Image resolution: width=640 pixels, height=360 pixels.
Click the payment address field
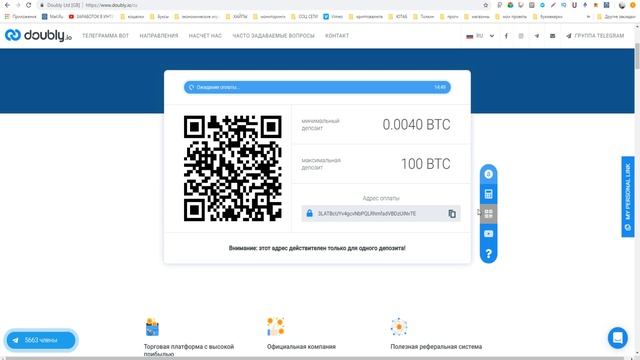[x=381, y=214]
